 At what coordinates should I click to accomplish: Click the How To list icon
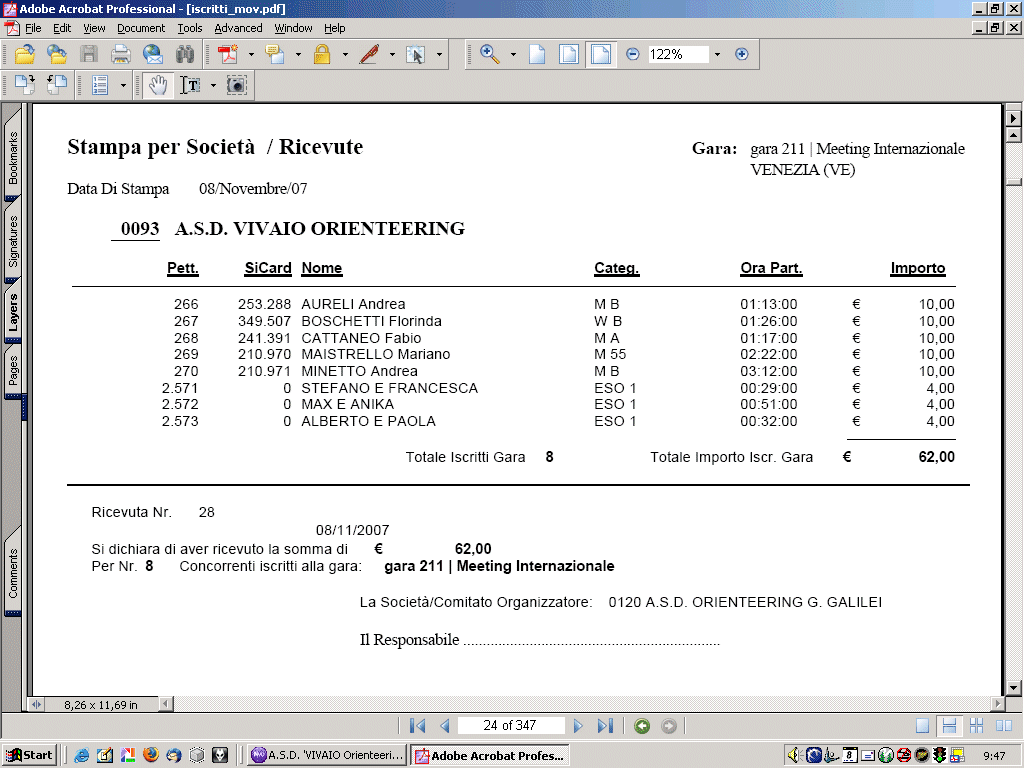[100, 85]
